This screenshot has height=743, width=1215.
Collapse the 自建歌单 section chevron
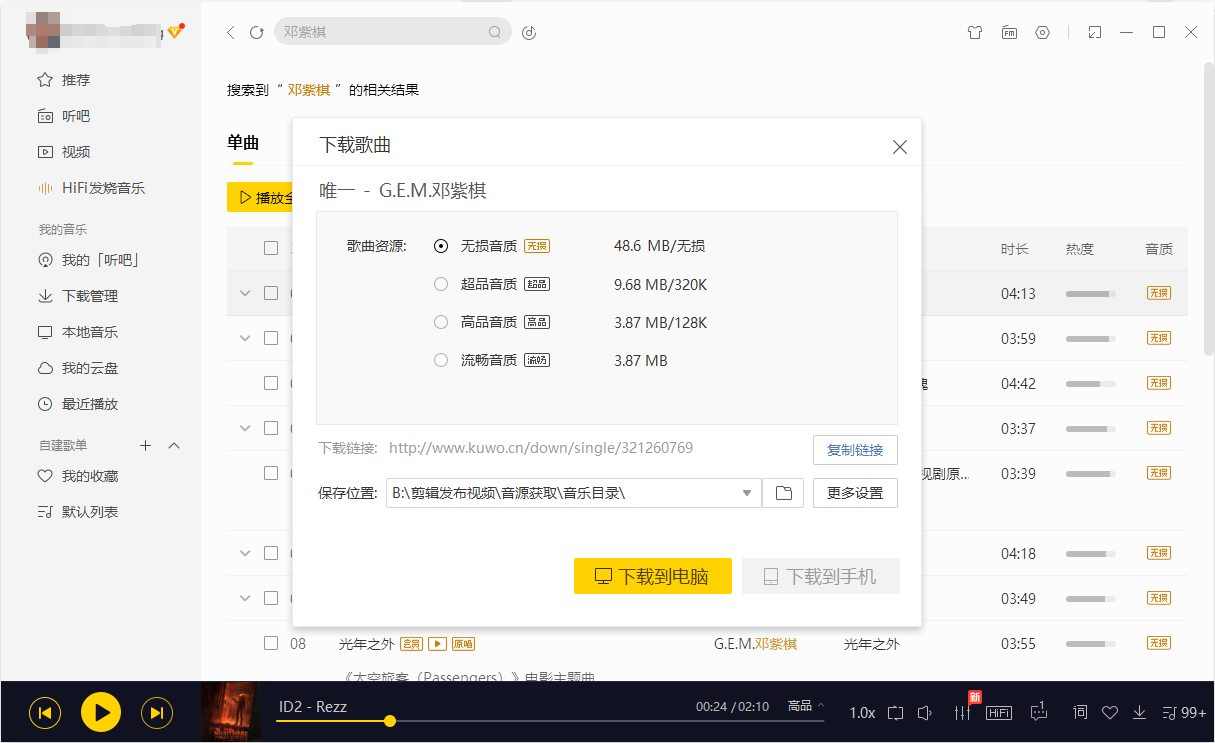tap(174, 445)
